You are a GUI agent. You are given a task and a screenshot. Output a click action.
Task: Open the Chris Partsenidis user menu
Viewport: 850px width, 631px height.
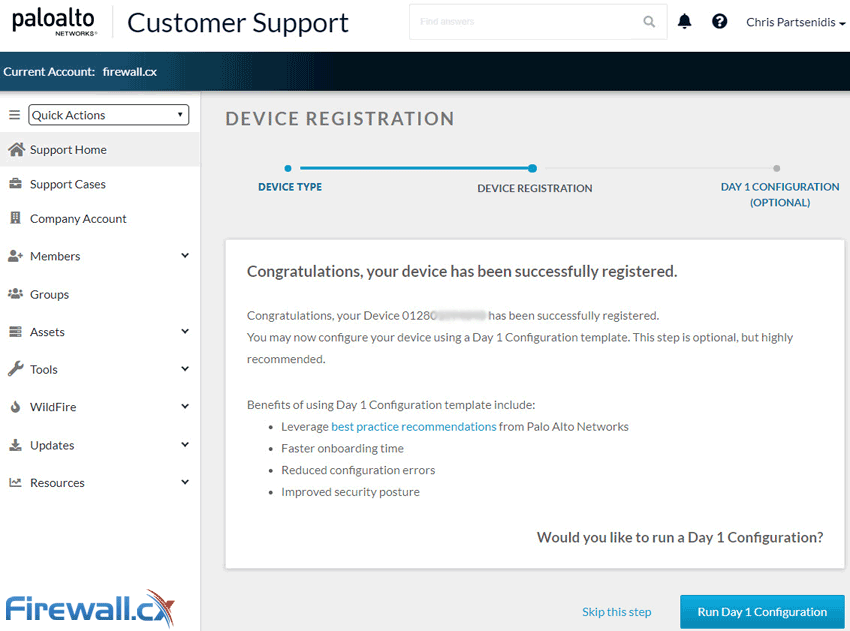coord(795,22)
